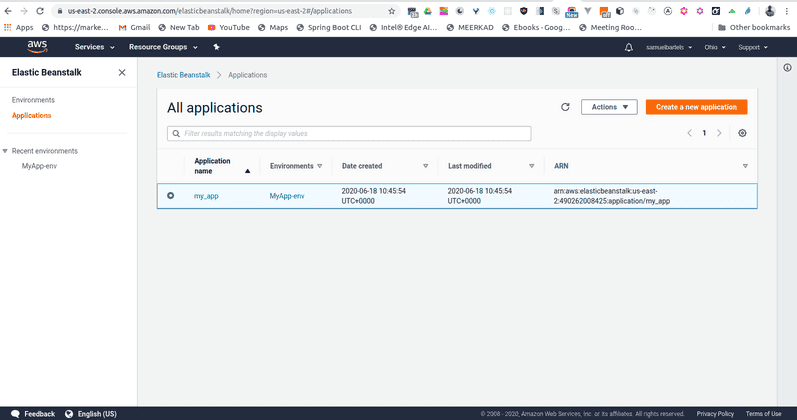Open the Privacy Policy link
Viewport: 797px width, 420px height.
coord(715,414)
